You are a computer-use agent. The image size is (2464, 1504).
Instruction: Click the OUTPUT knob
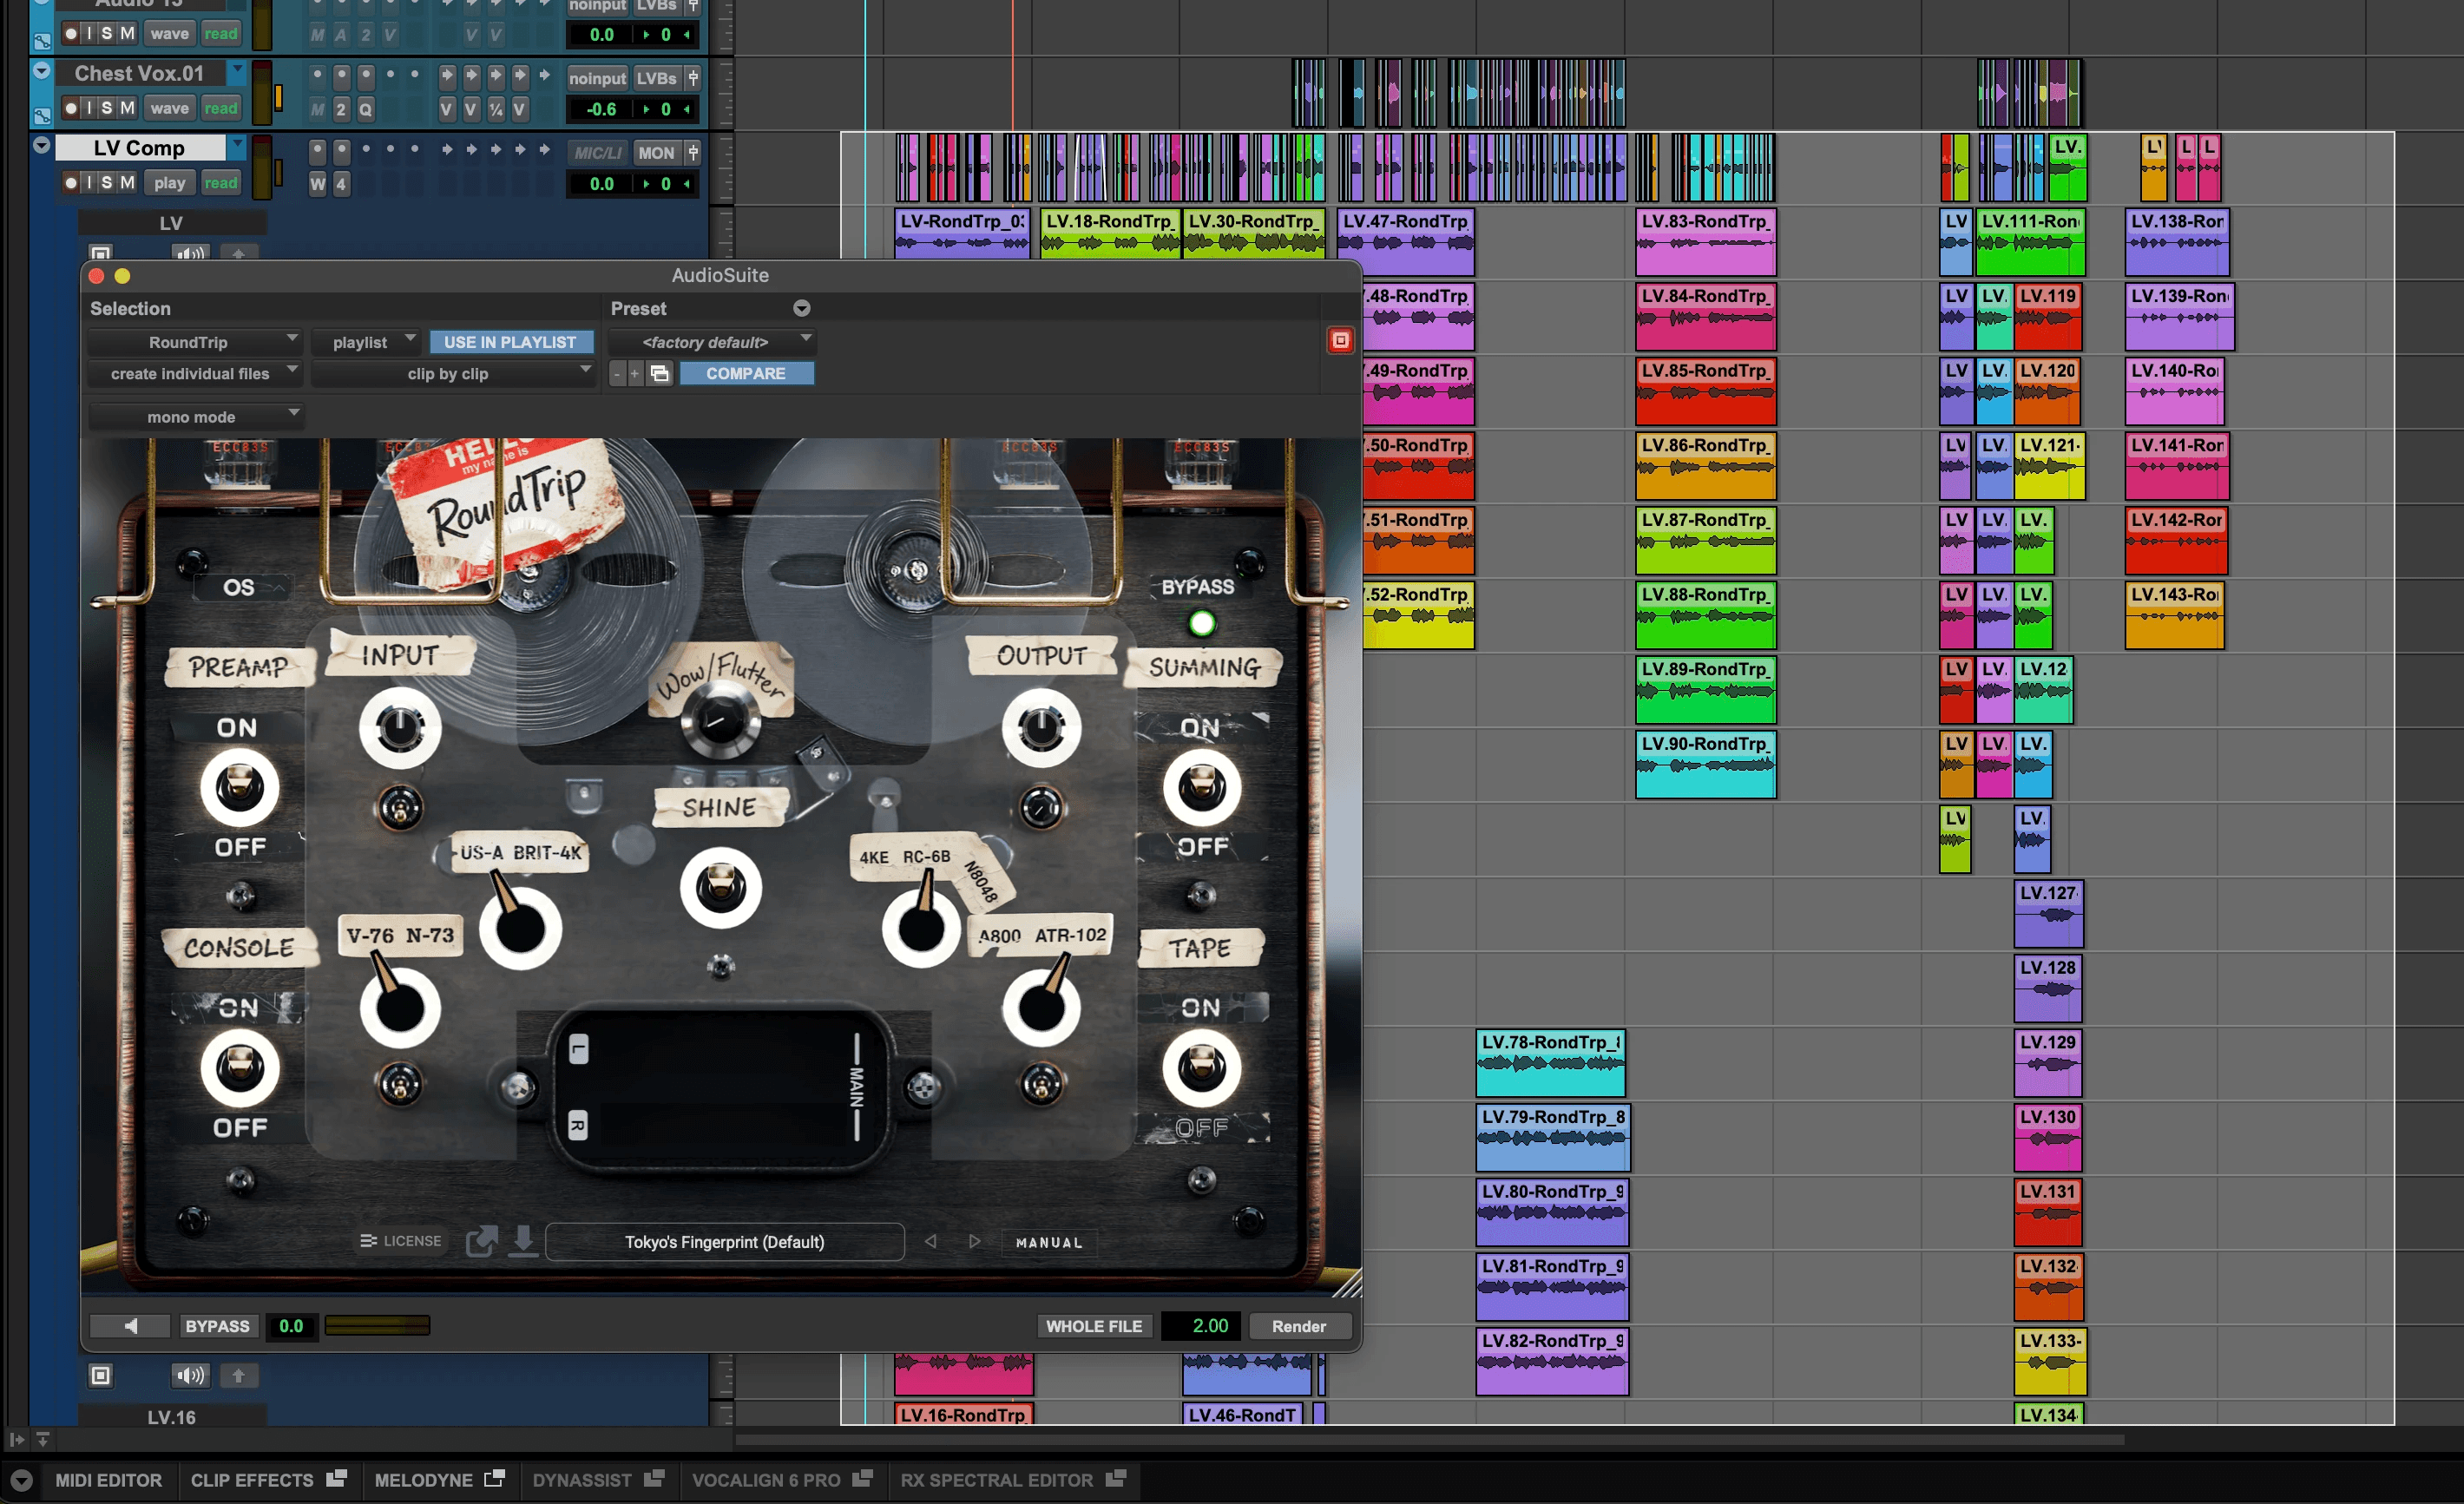(1041, 727)
